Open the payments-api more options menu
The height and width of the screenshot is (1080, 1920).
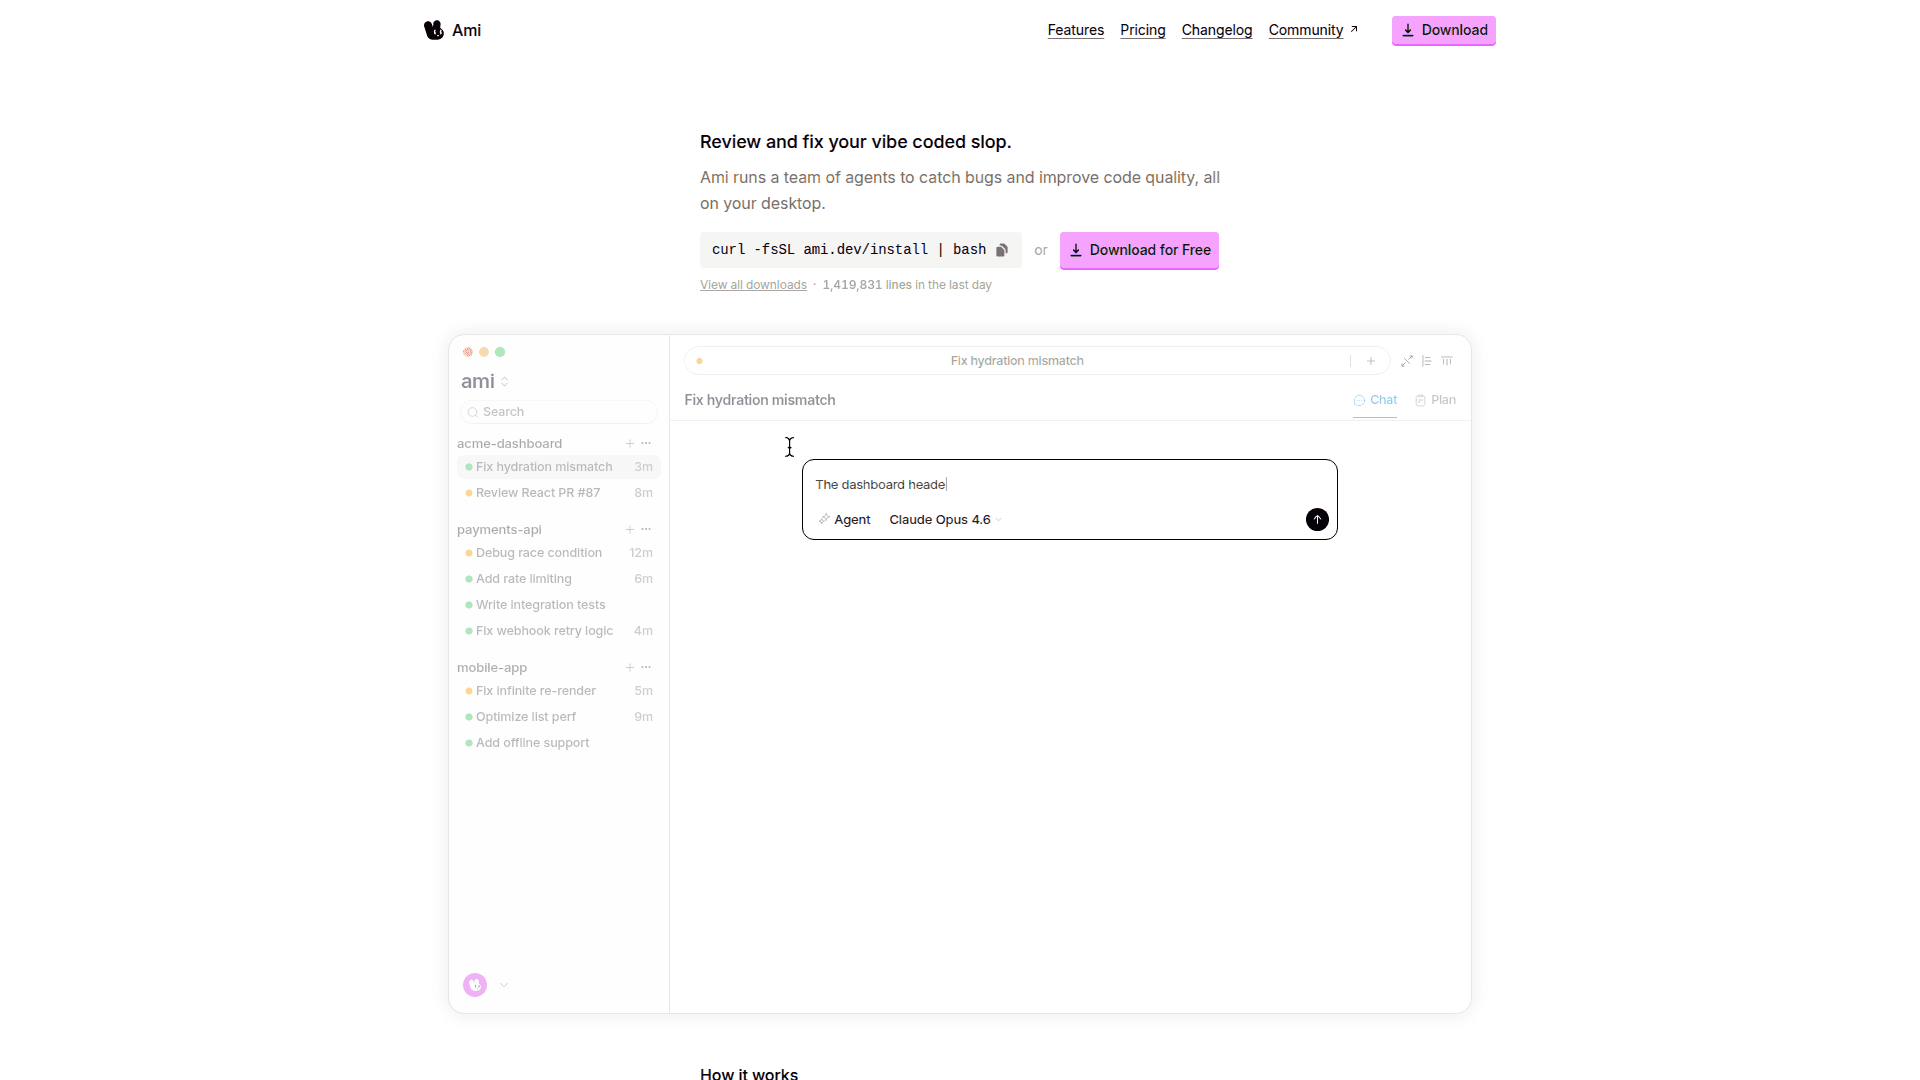(x=646, y=530)
